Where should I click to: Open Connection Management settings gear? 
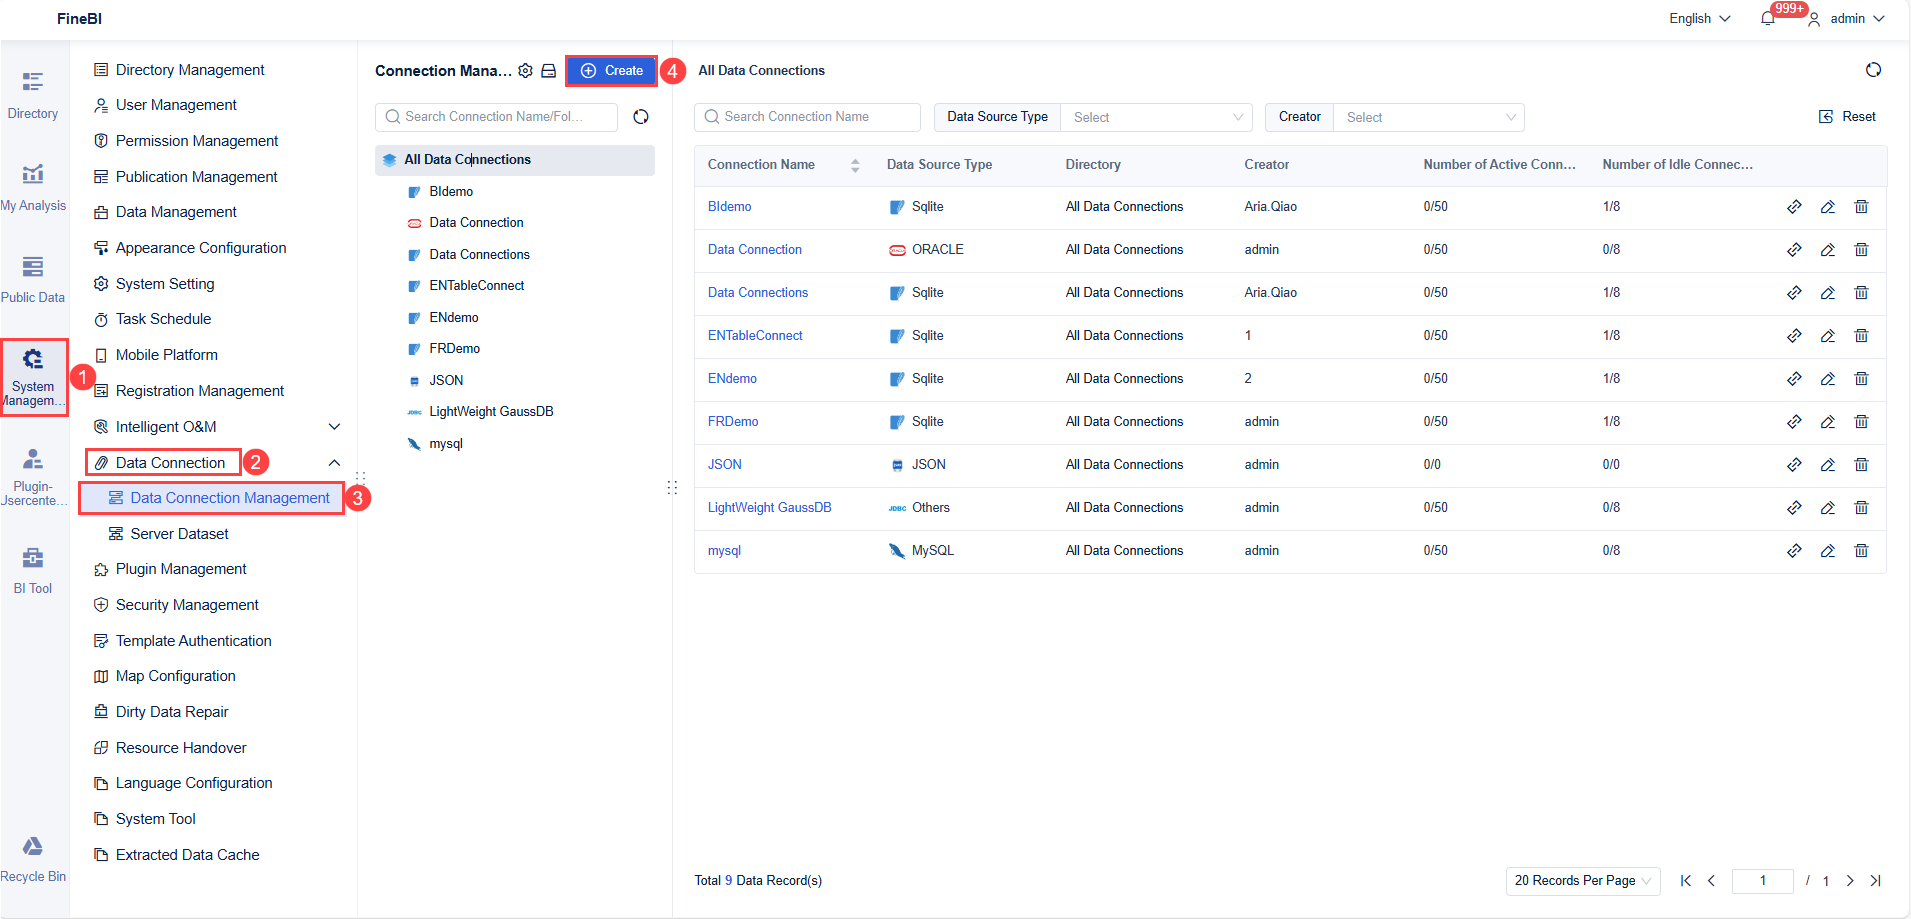pos(526,70)
